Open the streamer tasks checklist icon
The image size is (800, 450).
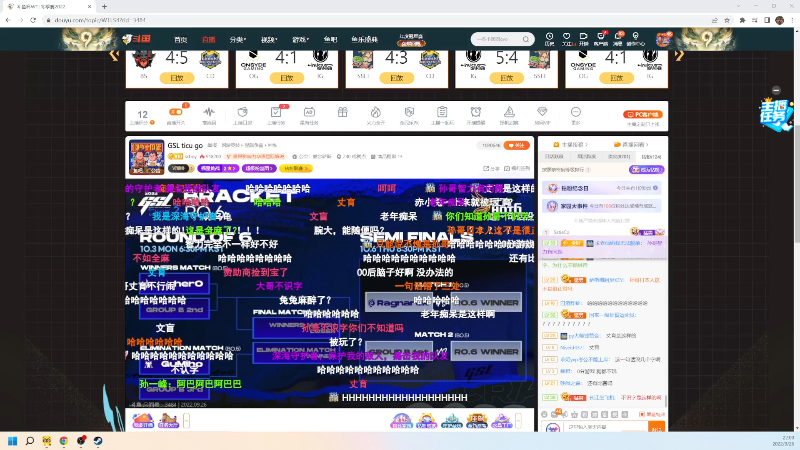(x=276, y=112)
